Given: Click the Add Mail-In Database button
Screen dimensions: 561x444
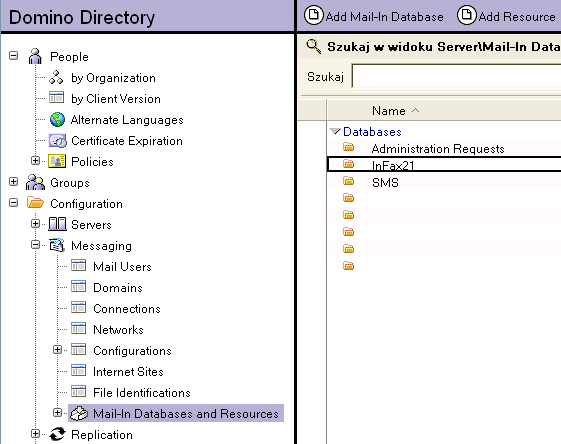Looking at the screenshot, I should click(x=374, y=16).
